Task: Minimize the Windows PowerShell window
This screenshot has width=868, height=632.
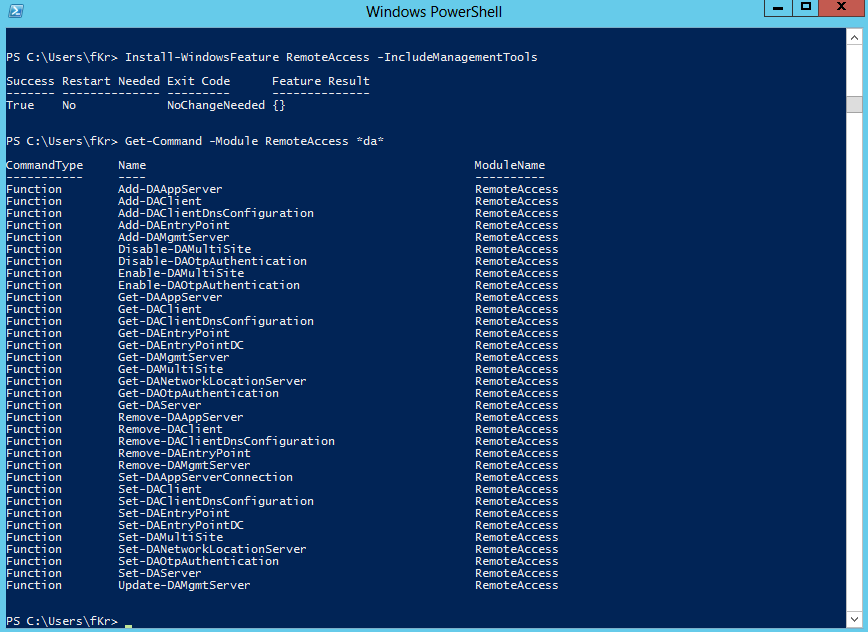Action: click(x=778, y=8)
